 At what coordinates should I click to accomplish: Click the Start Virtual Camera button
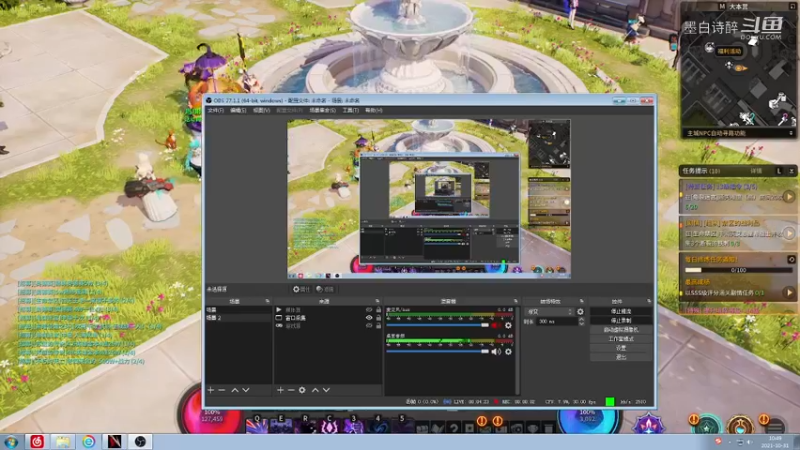621,330
